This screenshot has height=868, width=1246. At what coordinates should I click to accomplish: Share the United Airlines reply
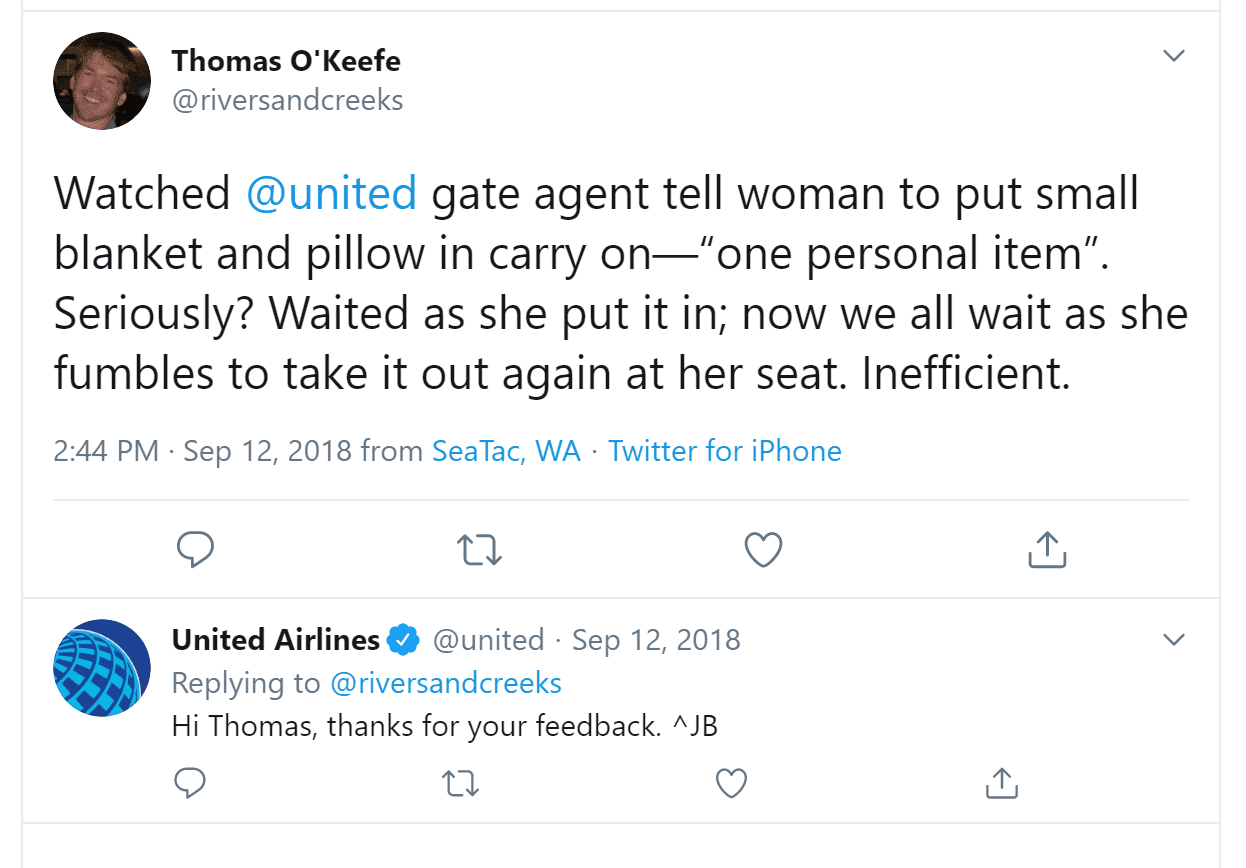1002,783
